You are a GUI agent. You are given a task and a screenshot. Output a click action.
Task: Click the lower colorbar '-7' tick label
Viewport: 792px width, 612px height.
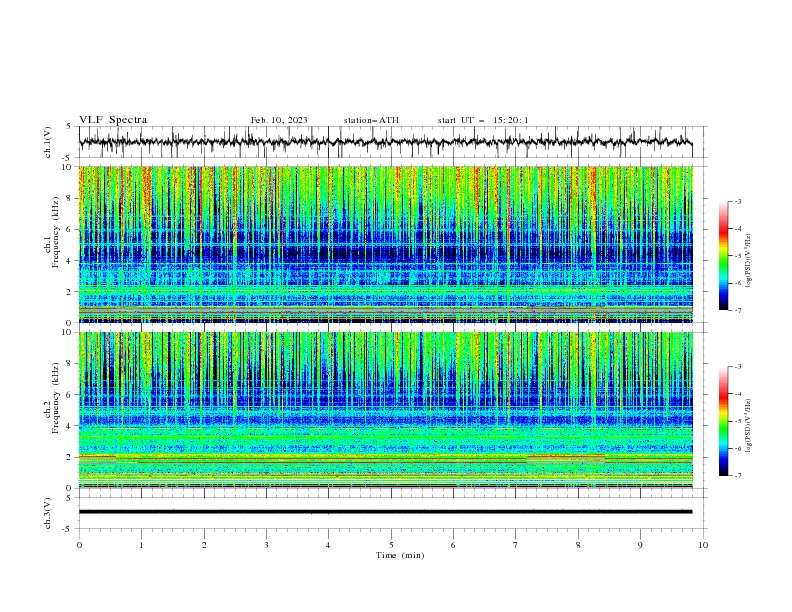[x=737, y=476]
